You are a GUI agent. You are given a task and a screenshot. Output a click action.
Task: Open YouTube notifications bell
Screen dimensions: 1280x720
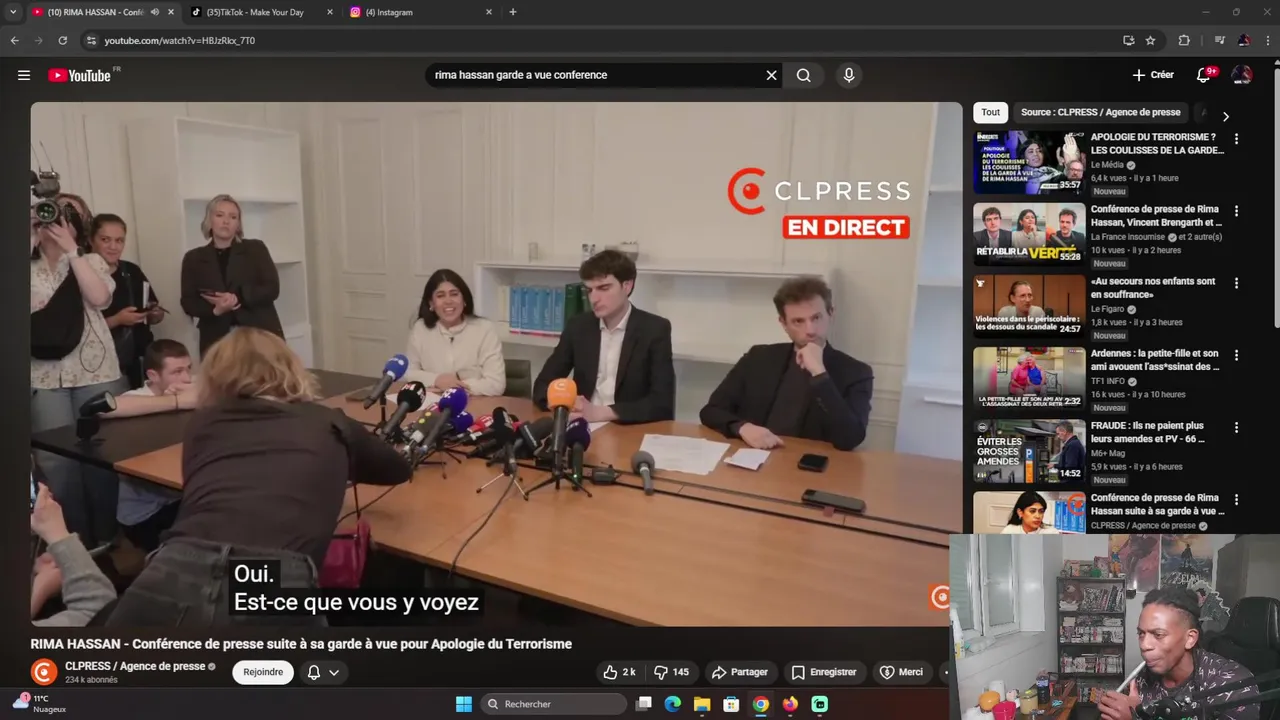(1204, 75)
